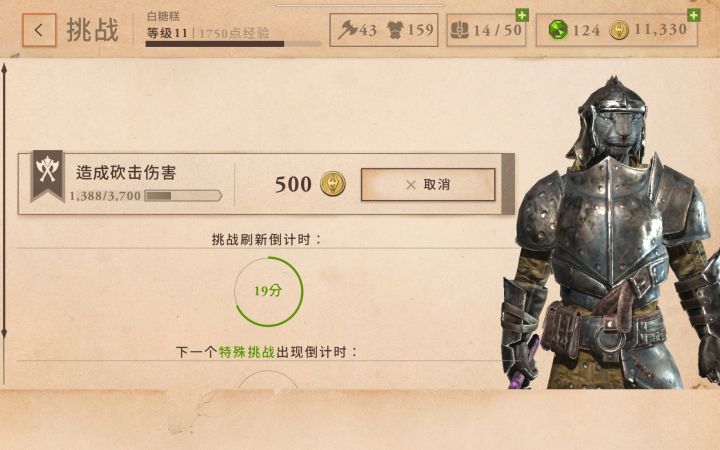The height and width of the screenshot is (450, 720).
Task: Tap the 19分 refresh countdown circle
Action: tap(269, 291)
